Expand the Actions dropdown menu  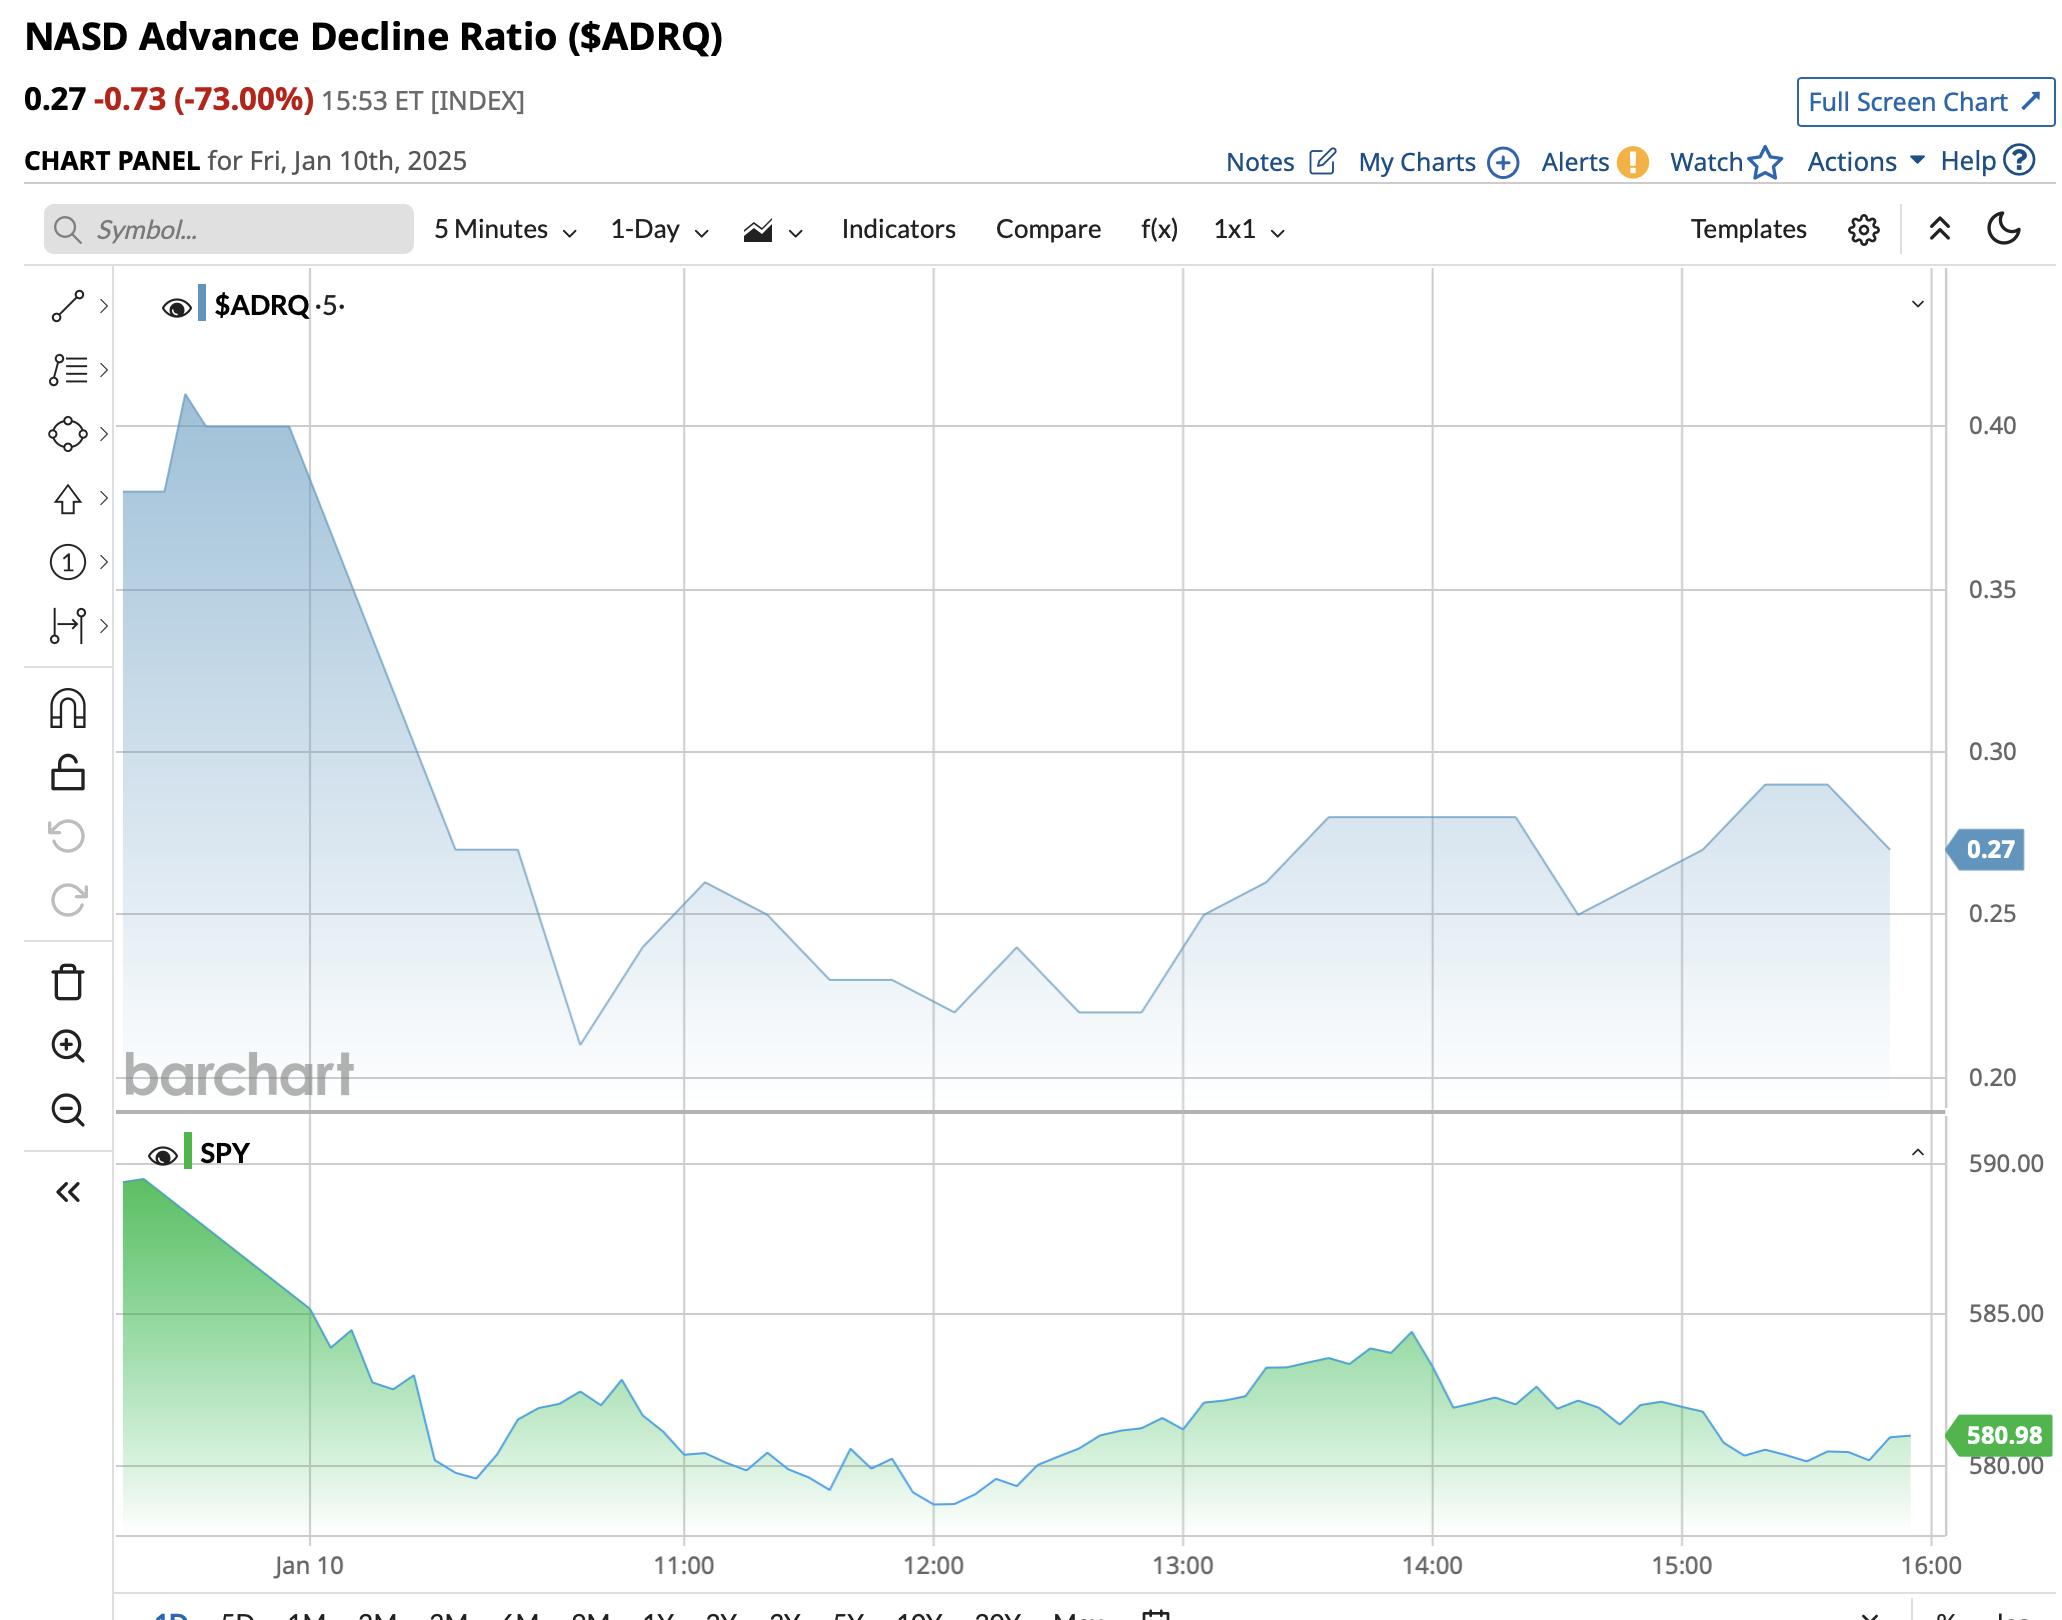coord(1865,161)
